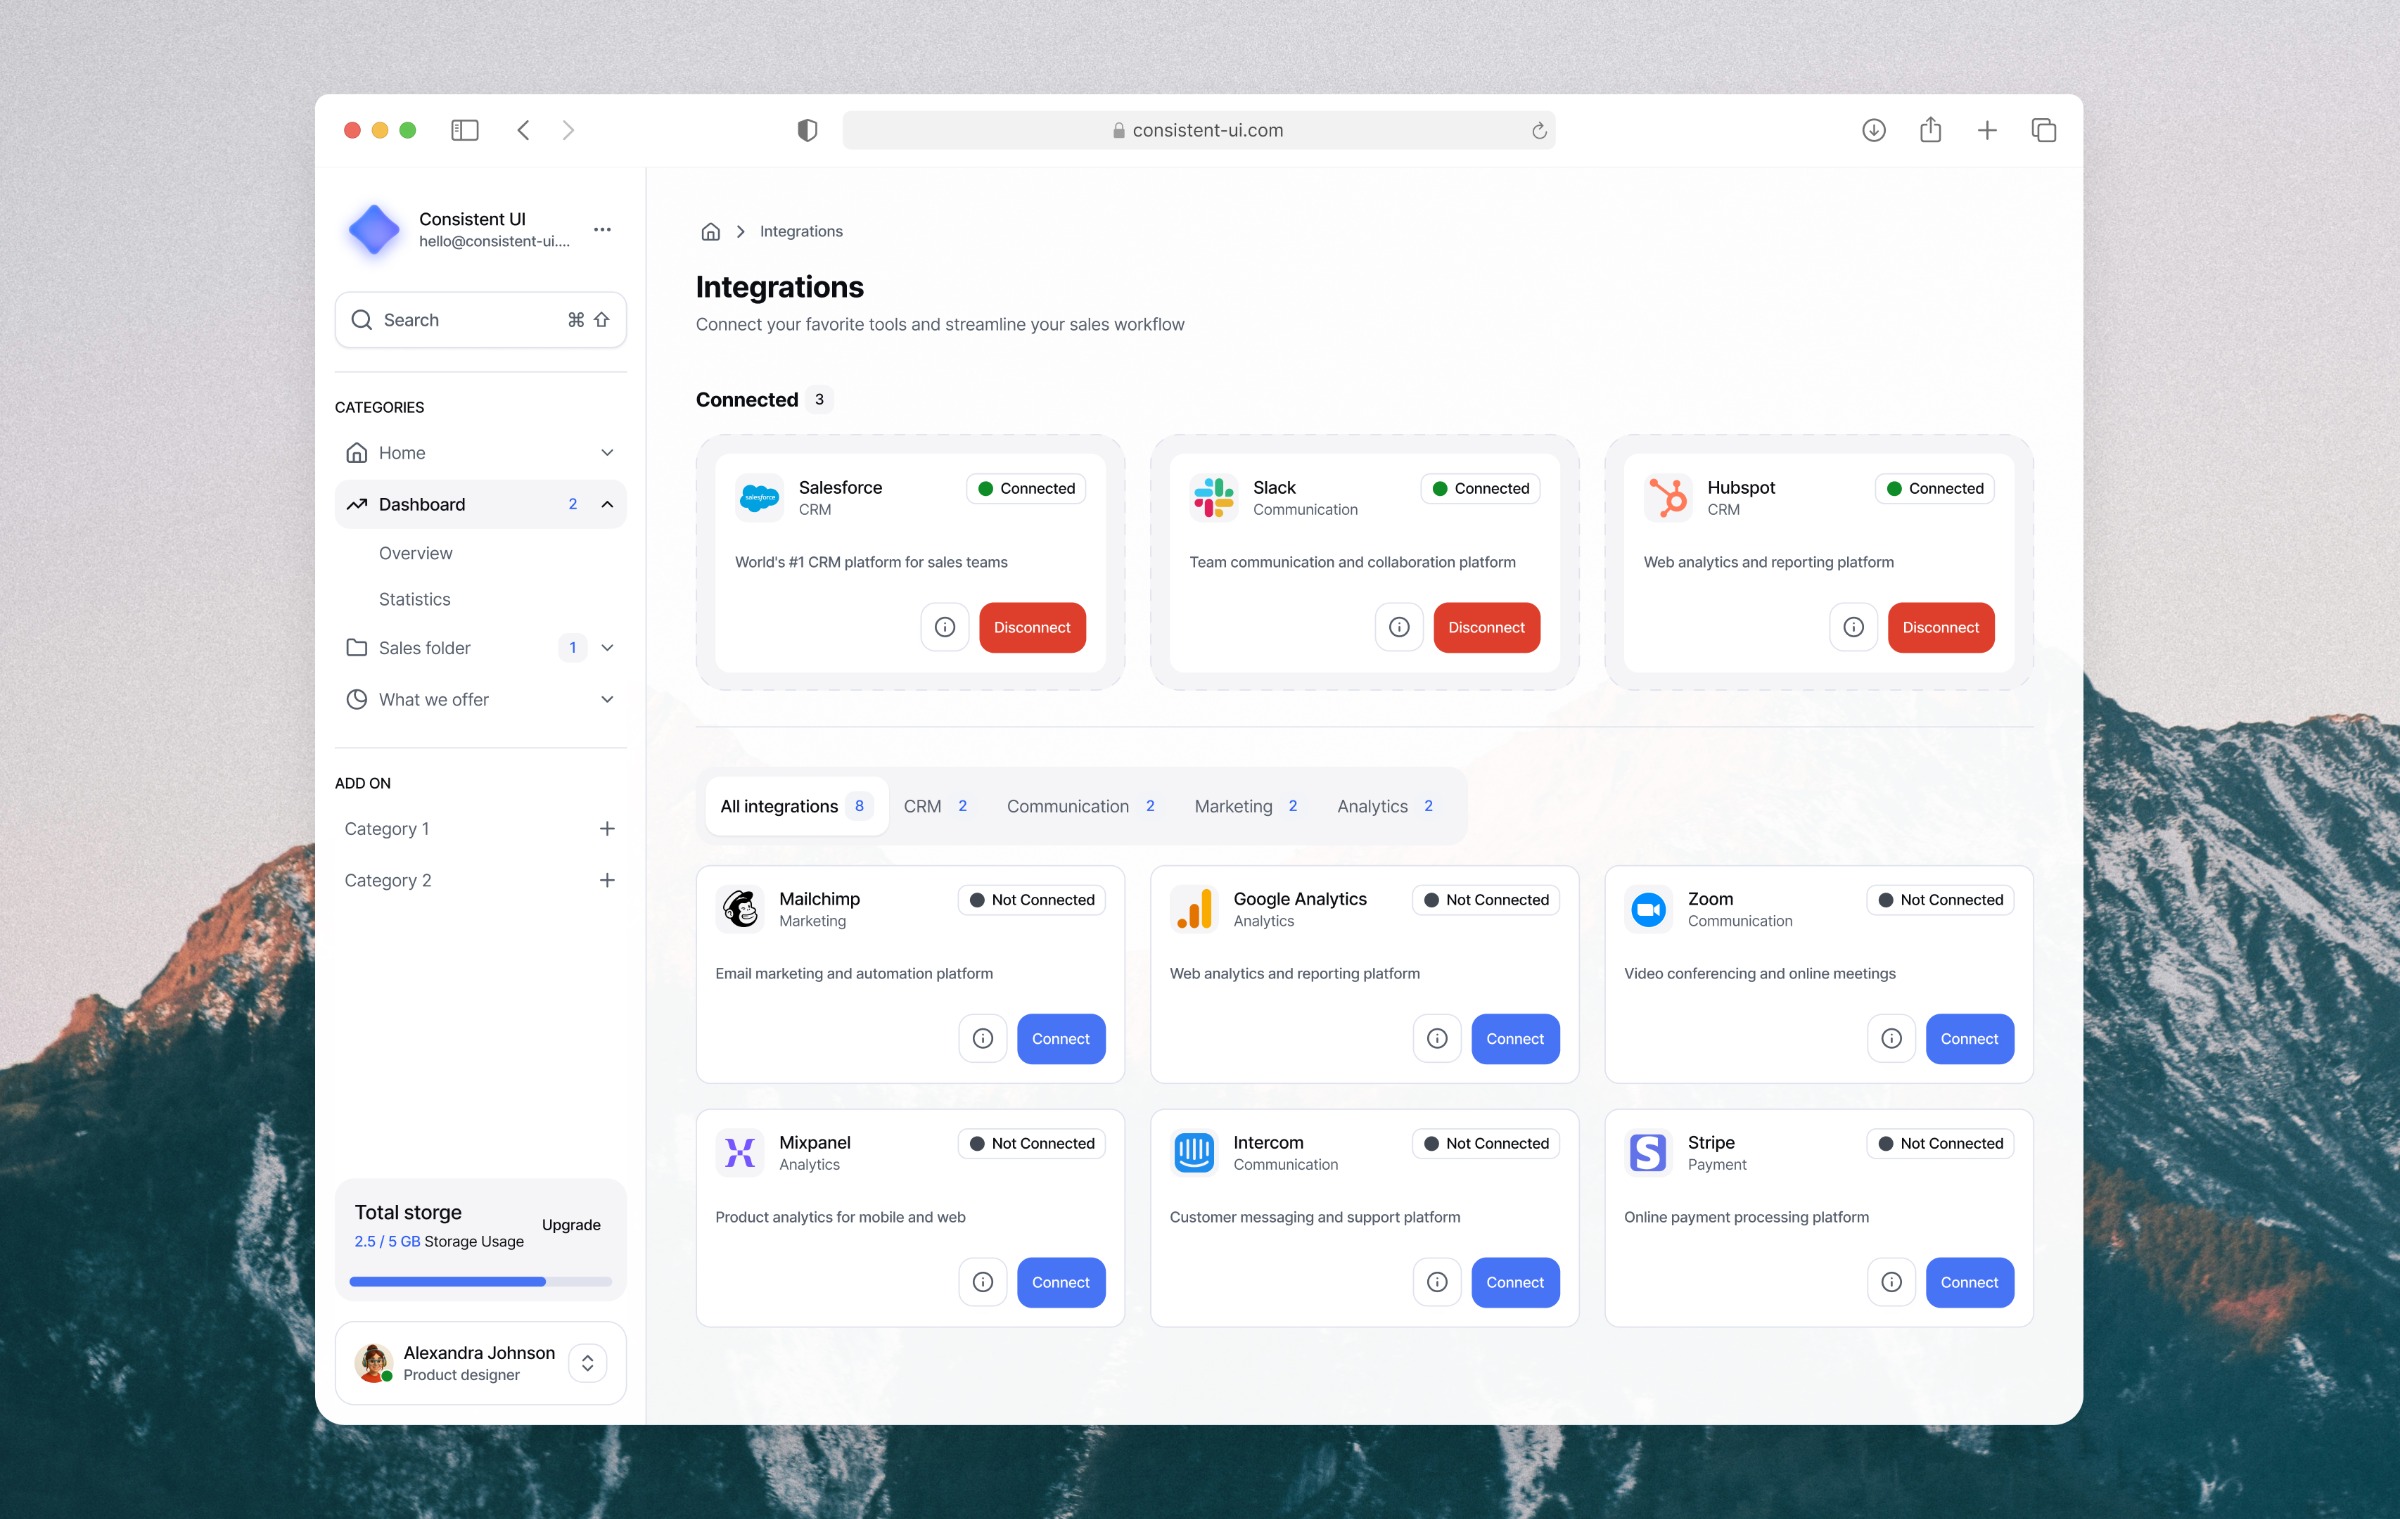Open Alexandra Johnson account switcher
The width and height of the screenshot is (2400, 1519).
tap(587, 1363)
